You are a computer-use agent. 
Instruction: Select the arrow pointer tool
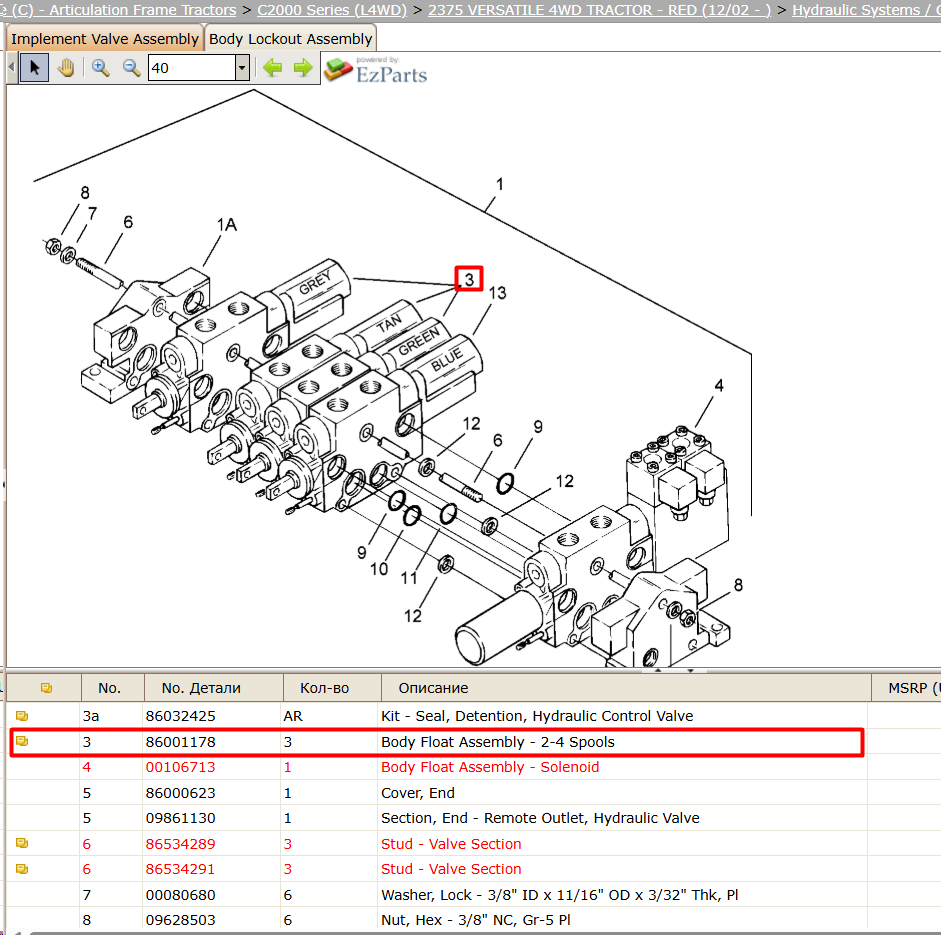pos(34,67)
